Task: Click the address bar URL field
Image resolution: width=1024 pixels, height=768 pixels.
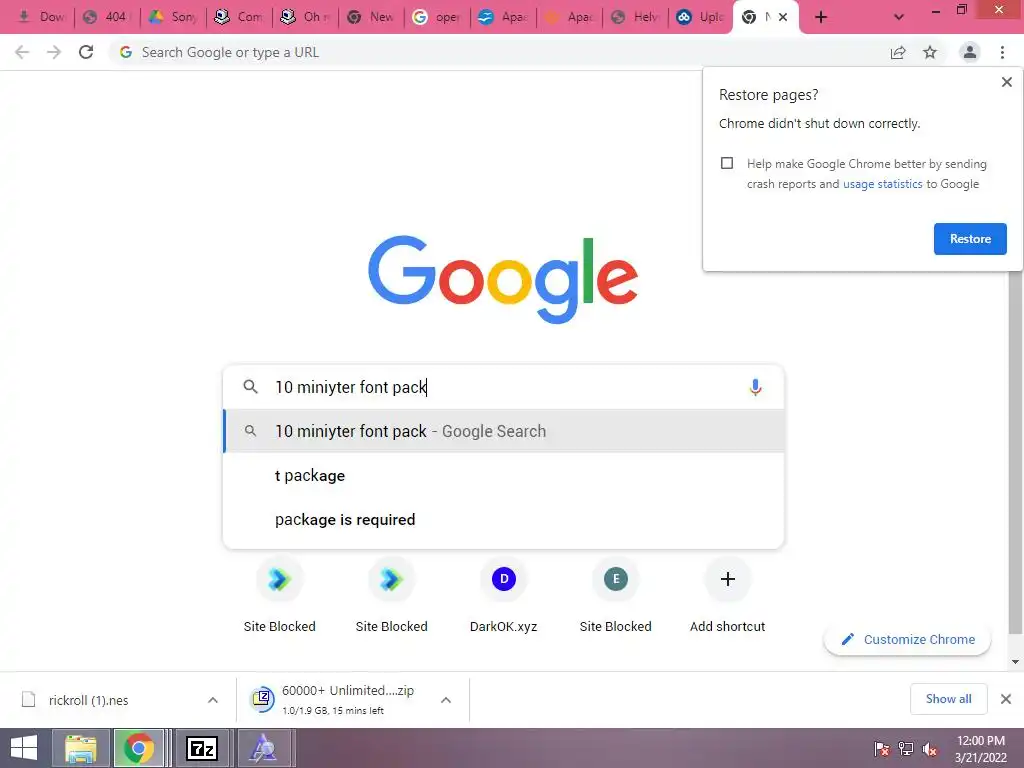Action: (x=496, y=52)
